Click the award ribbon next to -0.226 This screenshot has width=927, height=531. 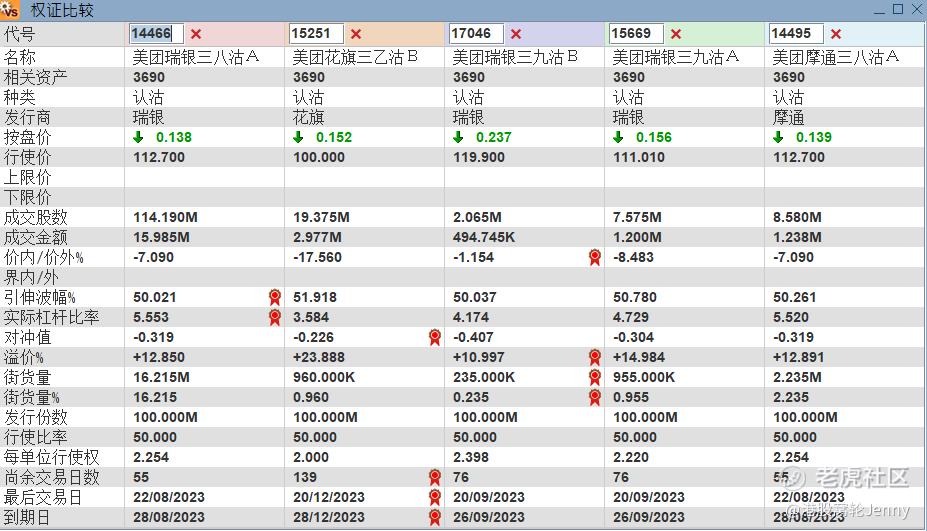click(435, 337)
